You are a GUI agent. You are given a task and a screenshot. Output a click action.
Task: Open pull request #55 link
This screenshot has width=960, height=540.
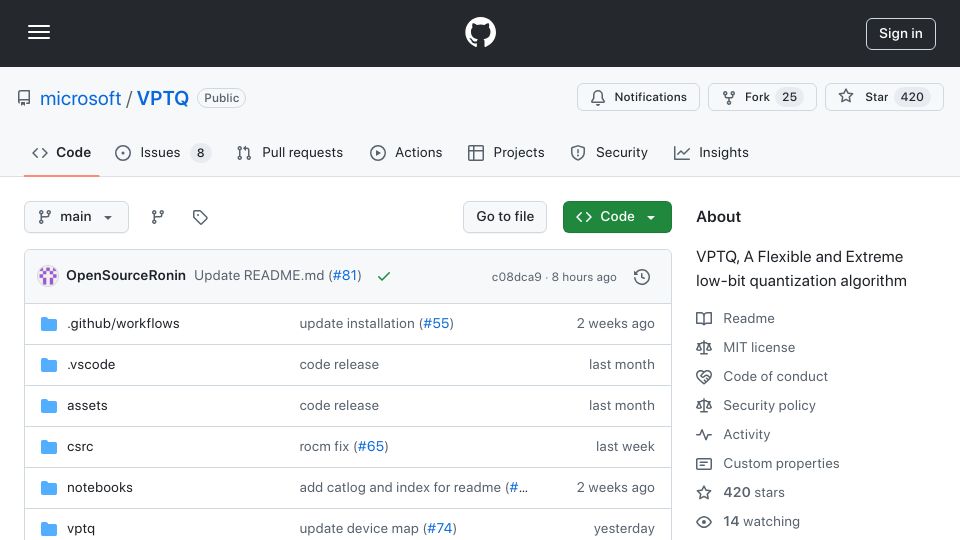click(x=436, y=323)
